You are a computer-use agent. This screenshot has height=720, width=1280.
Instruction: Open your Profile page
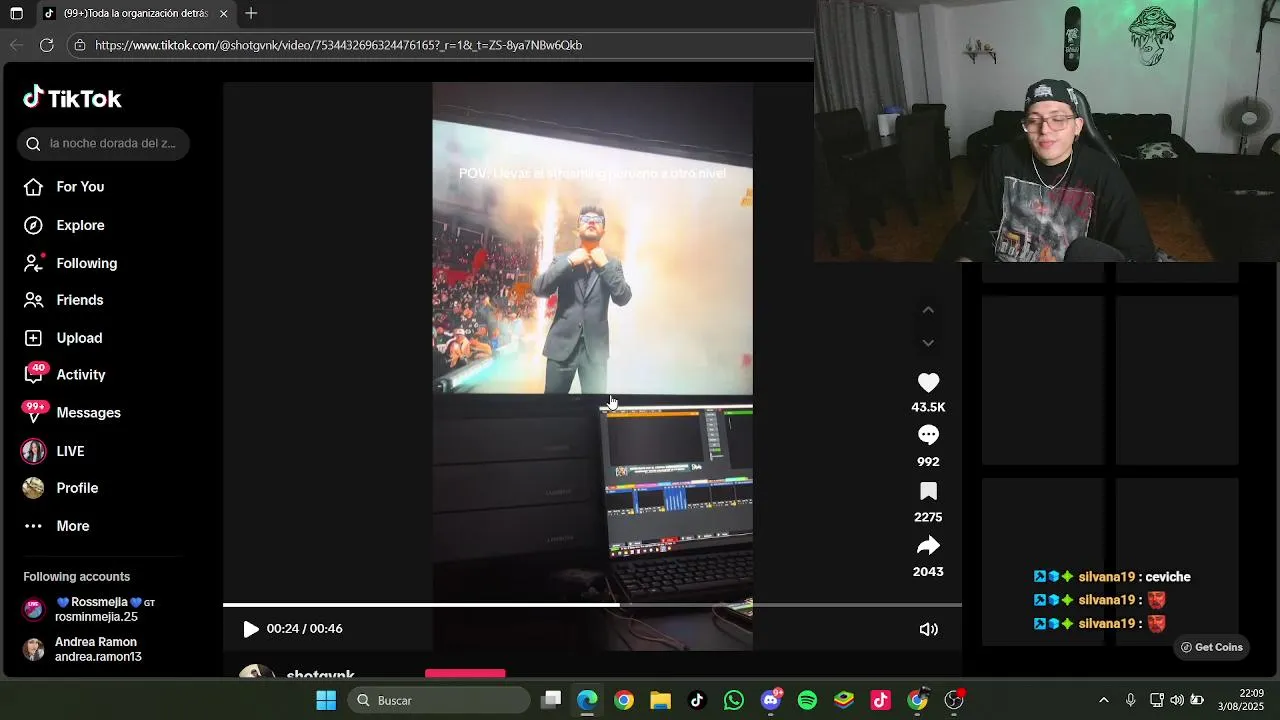[x=61, y=488]
